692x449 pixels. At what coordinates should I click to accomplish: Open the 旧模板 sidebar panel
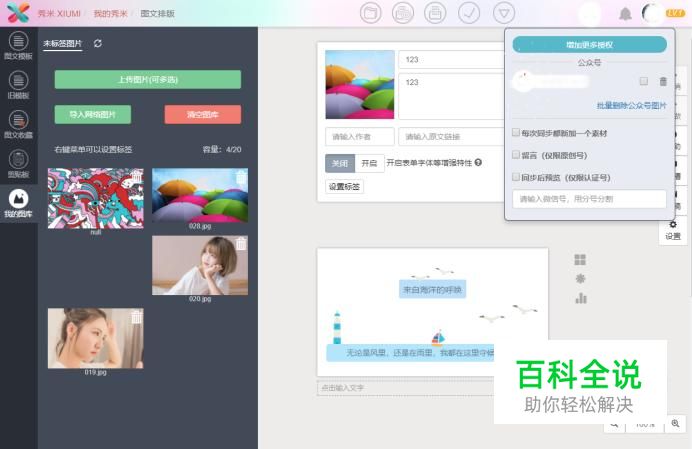click(x=18, y=85)
